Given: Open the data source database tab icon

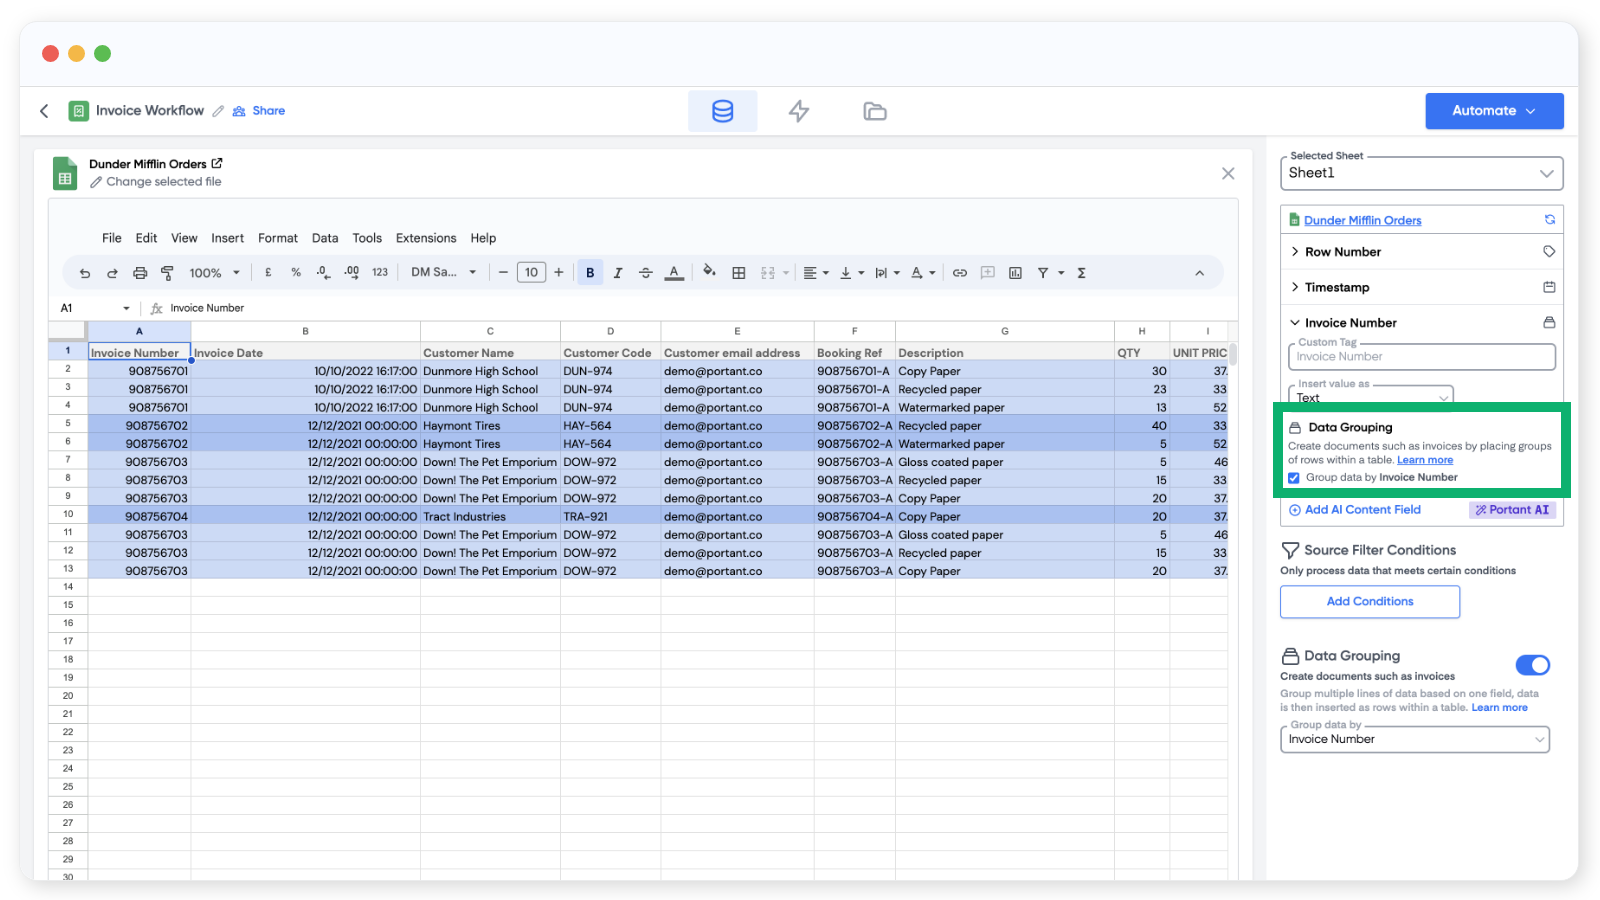Looking at the screenshot, I should tap(722, 111).
